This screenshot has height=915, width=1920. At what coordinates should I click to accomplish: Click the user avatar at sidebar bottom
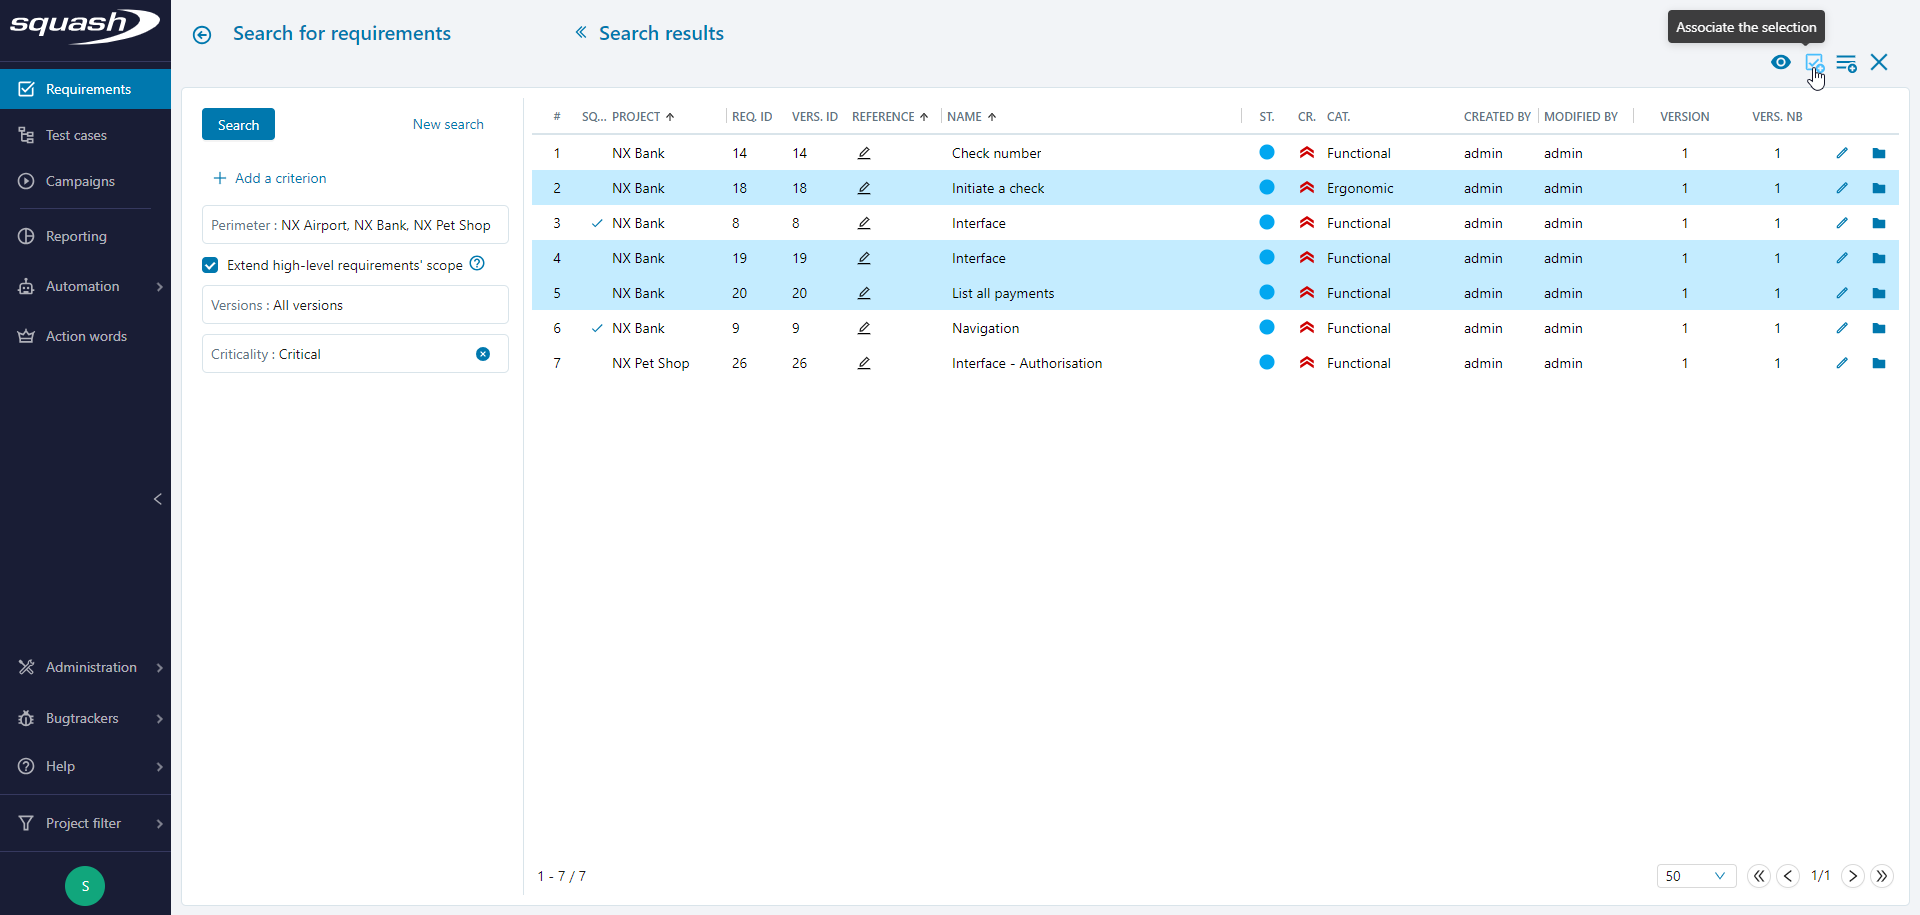click(84, 886)
